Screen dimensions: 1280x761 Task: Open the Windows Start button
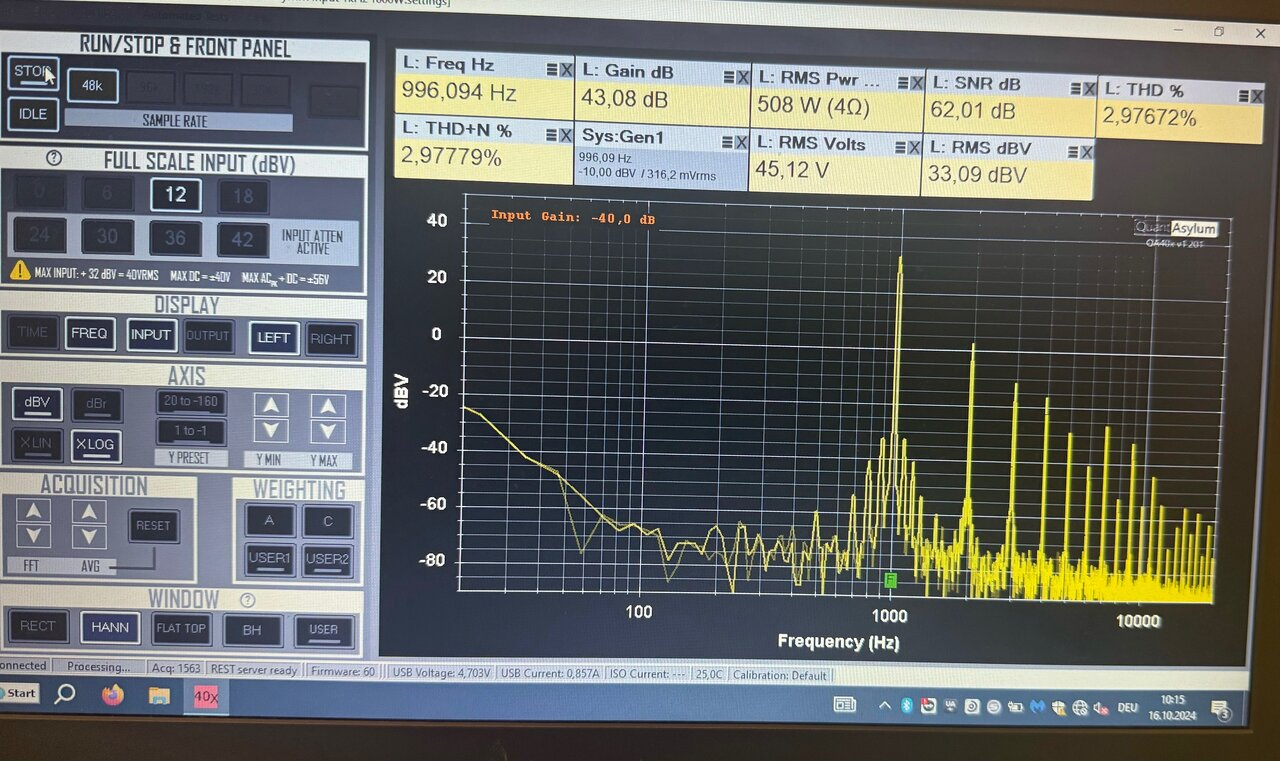point(18,692)
